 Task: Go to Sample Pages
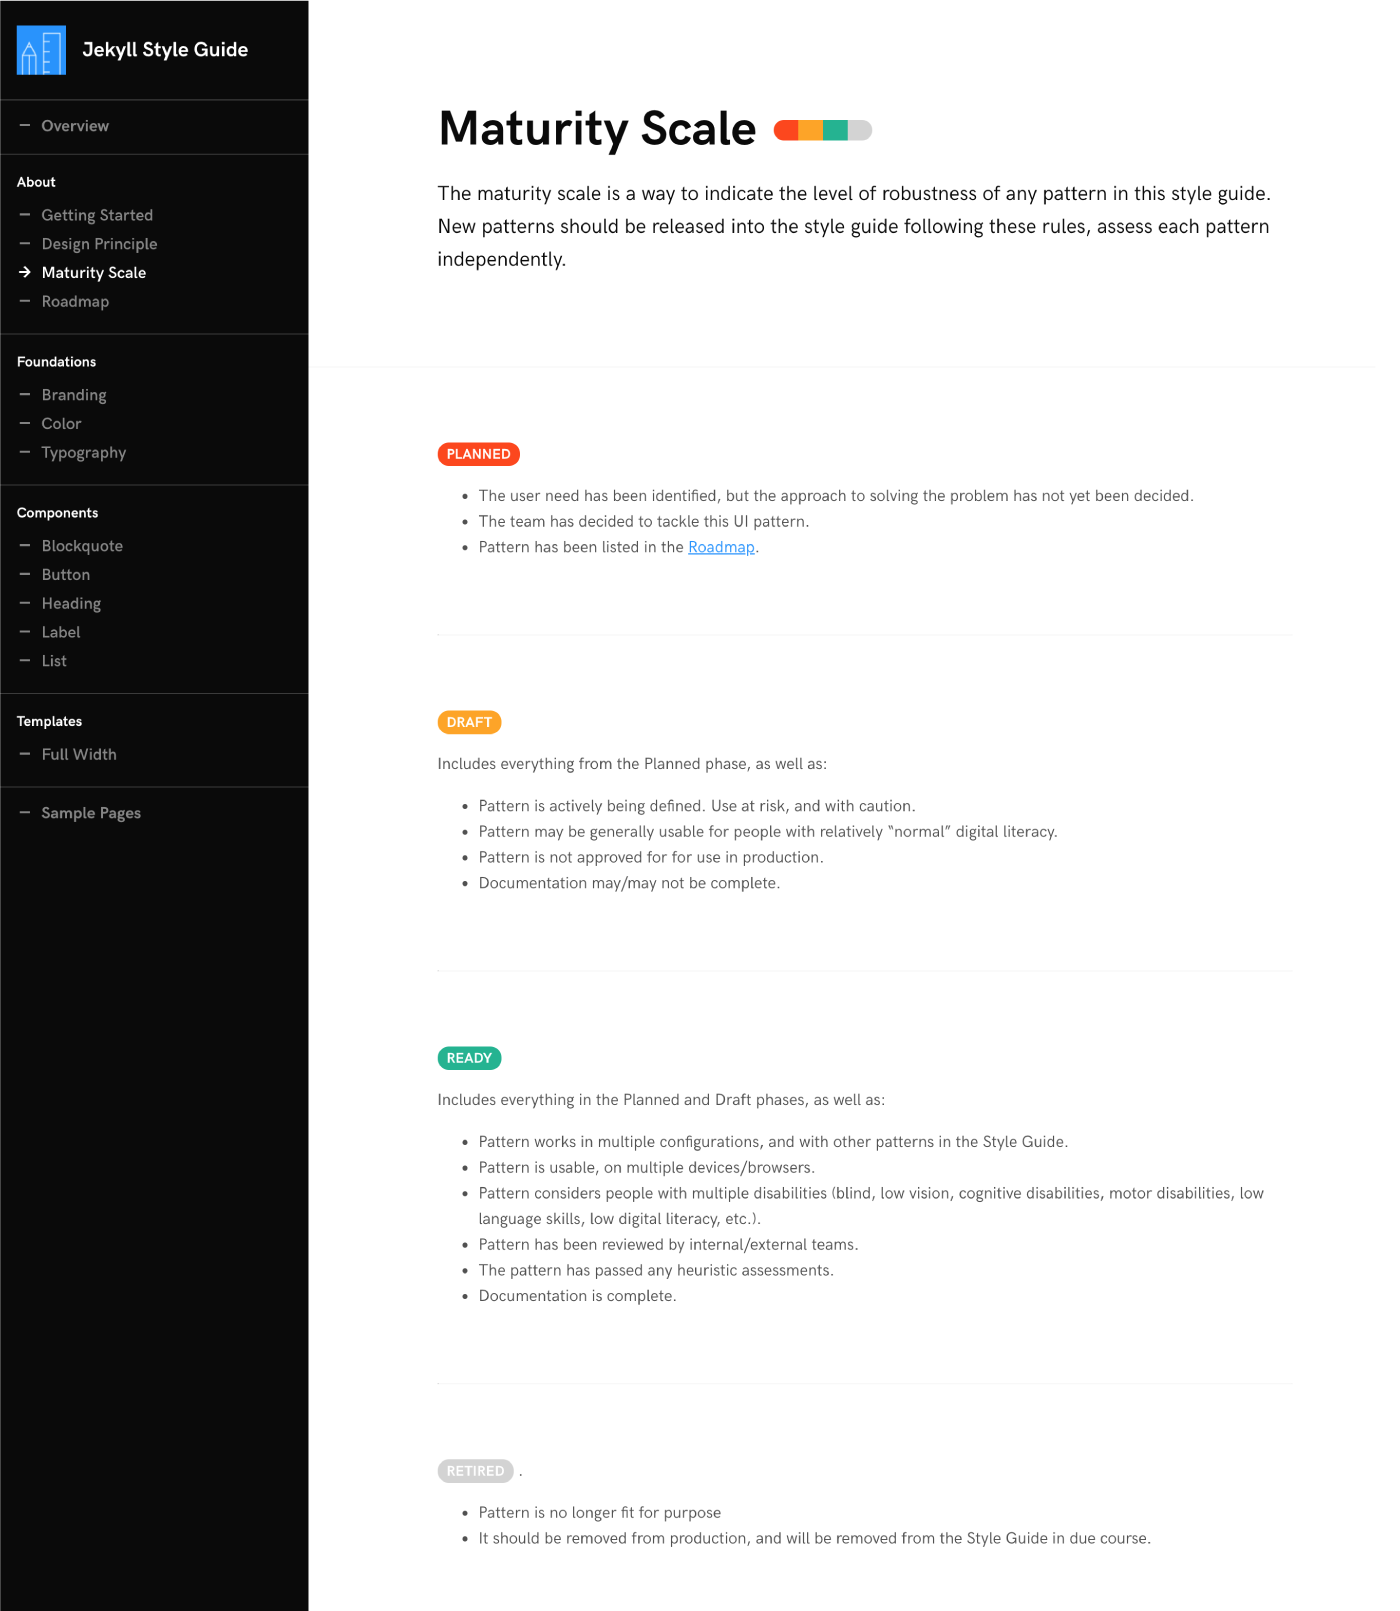coord(91,813)
